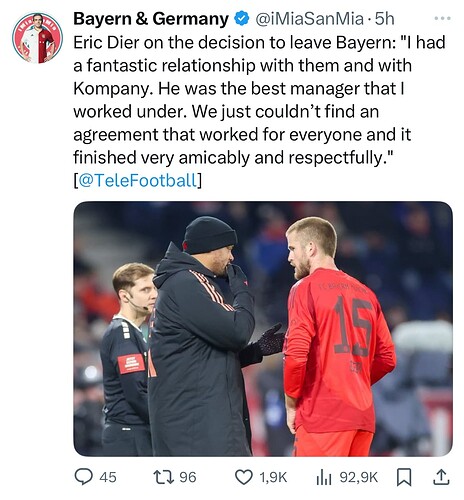Screen dimensions: 464x500
Task: Like the tweet with heart icon
Action: pos(244,477)
